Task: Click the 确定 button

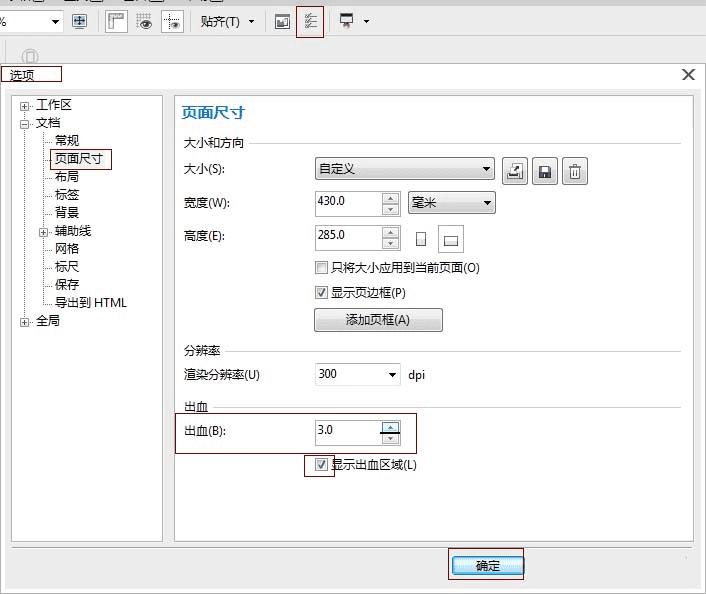Action: click(488, 565)
